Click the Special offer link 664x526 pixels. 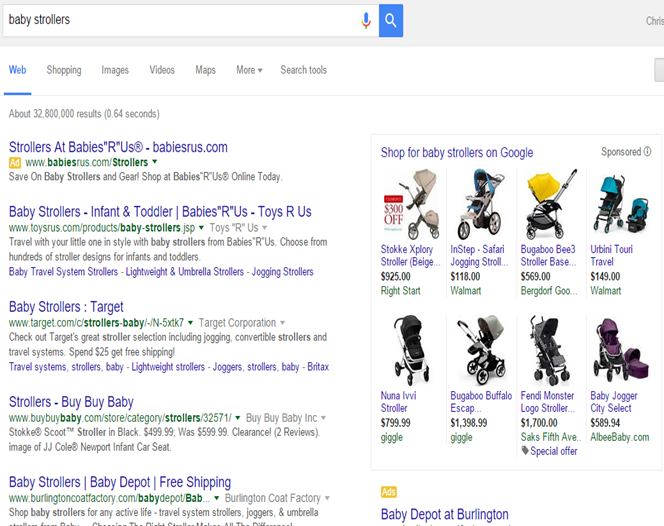pos(553,451)
